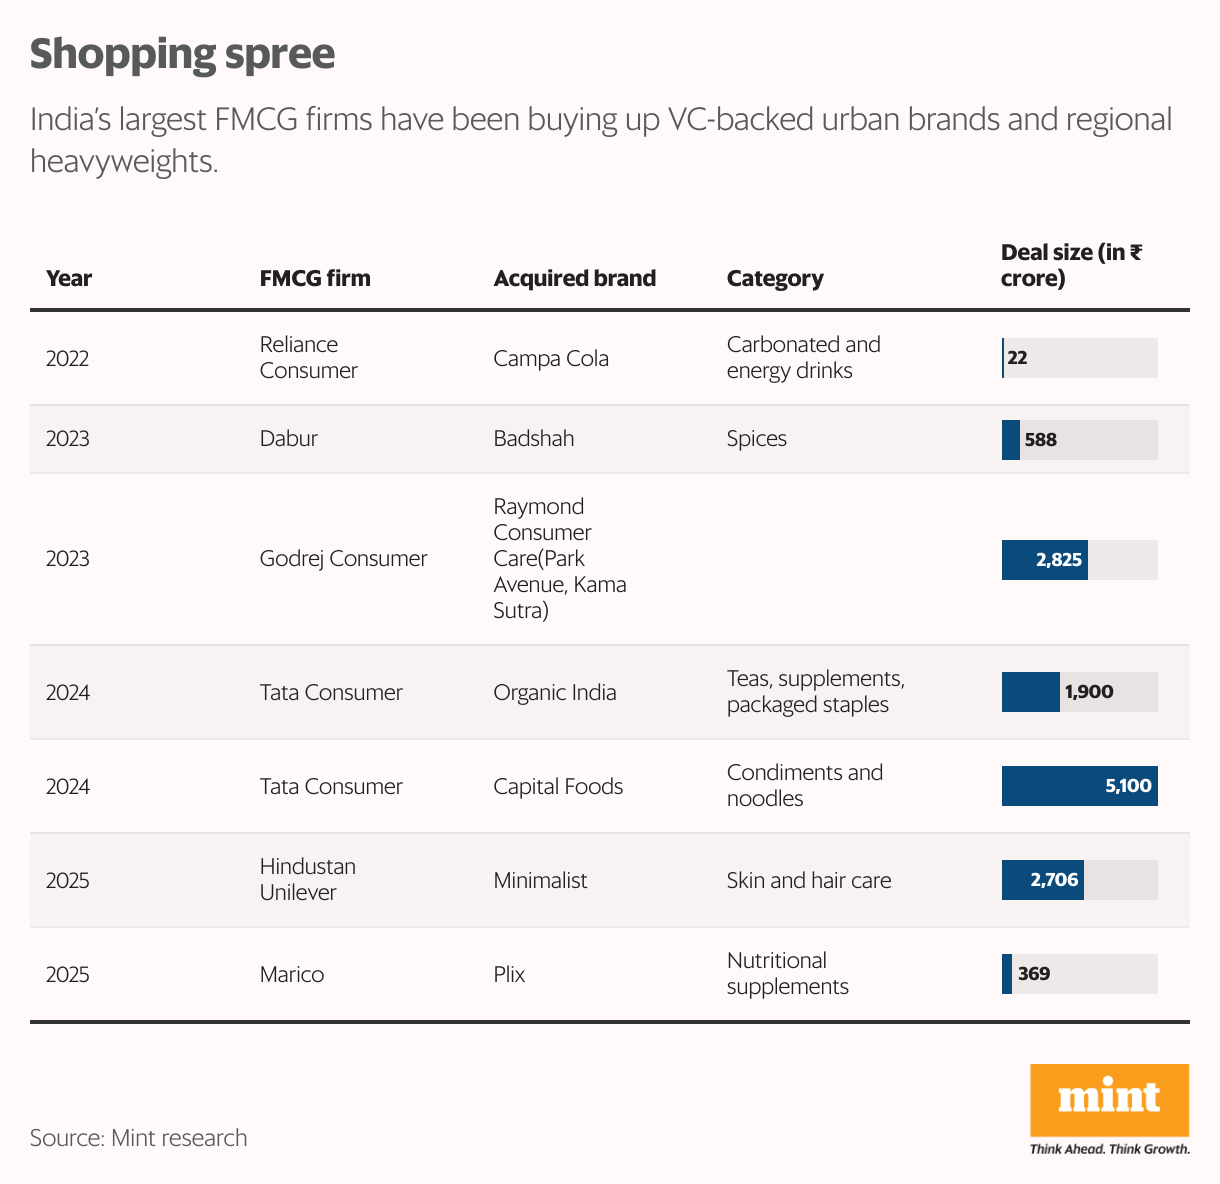
Task: Click the Deal size column header
Action: tap(1071, 265)
